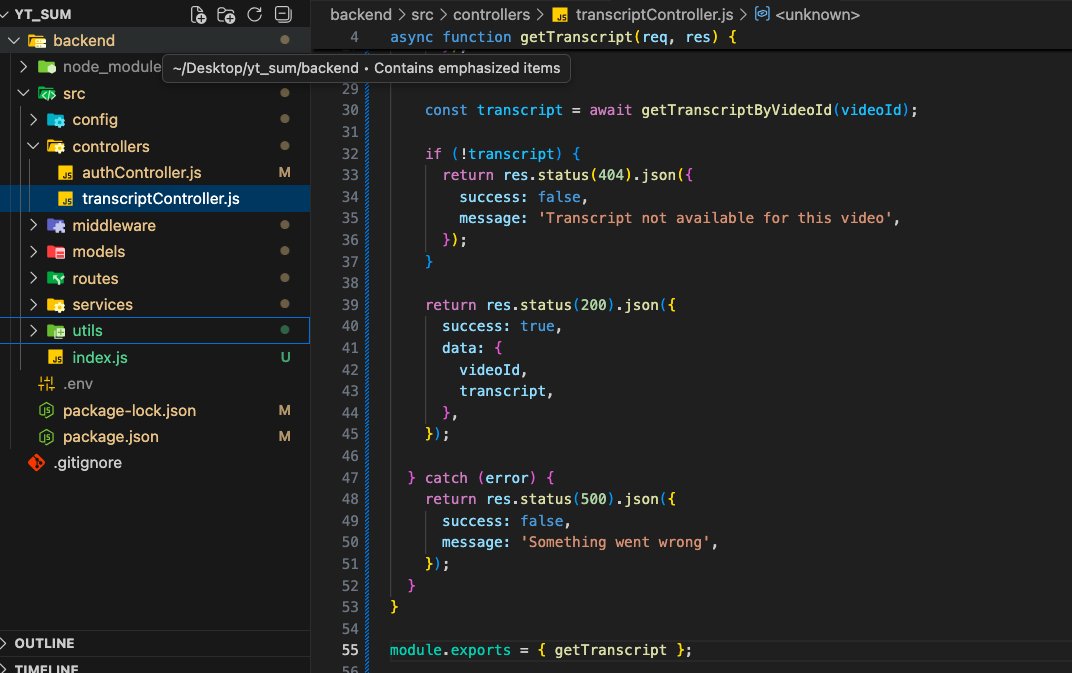
Task: Click the node_modules folder icon
Action: pos(46,67)
